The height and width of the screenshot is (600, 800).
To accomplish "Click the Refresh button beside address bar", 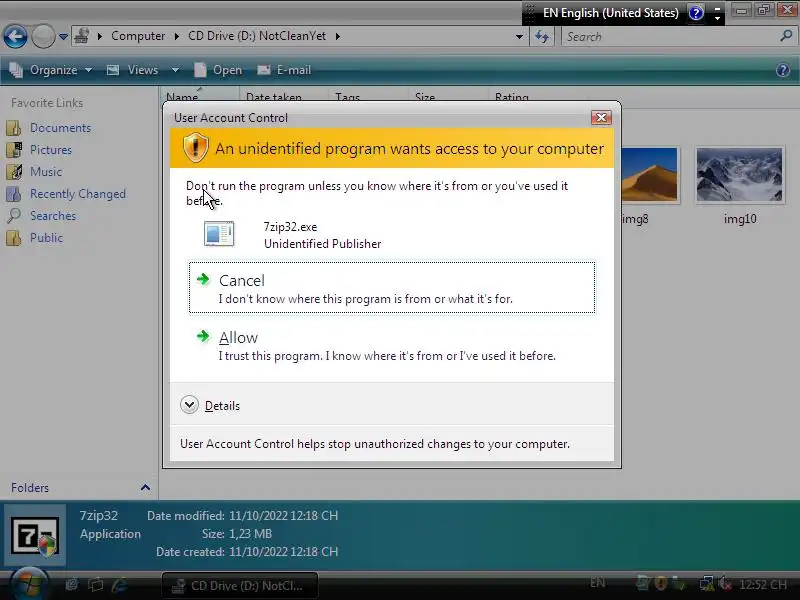I will click(x=542, y=37).
